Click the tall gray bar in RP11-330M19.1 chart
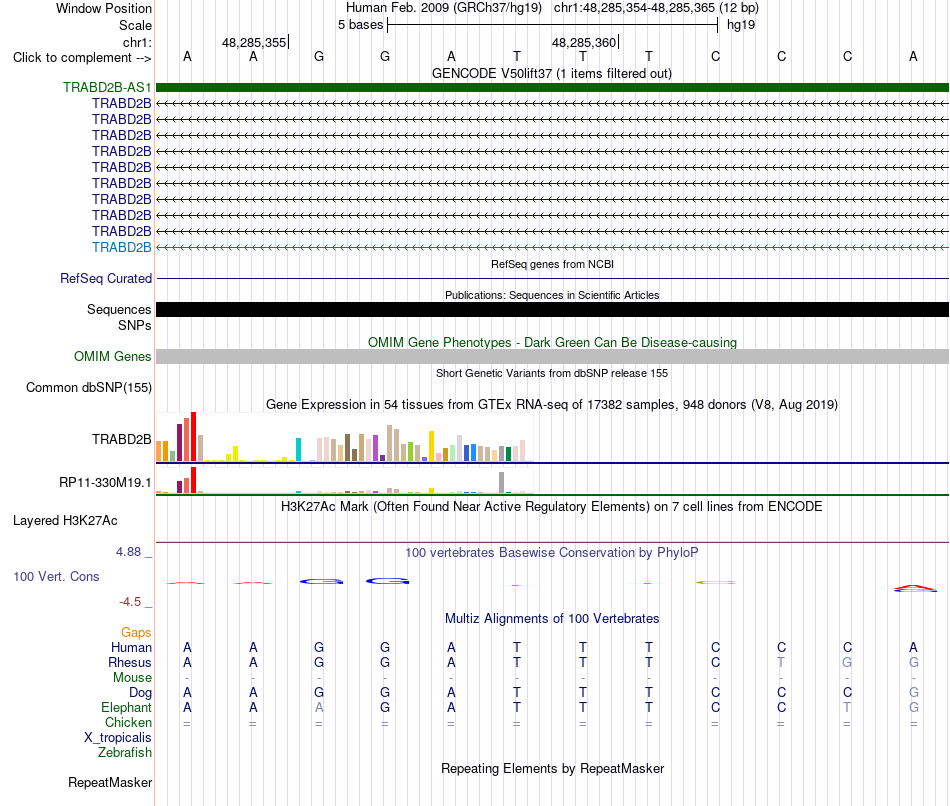Viewport: 950px width, 806px height. coord(501,482)
